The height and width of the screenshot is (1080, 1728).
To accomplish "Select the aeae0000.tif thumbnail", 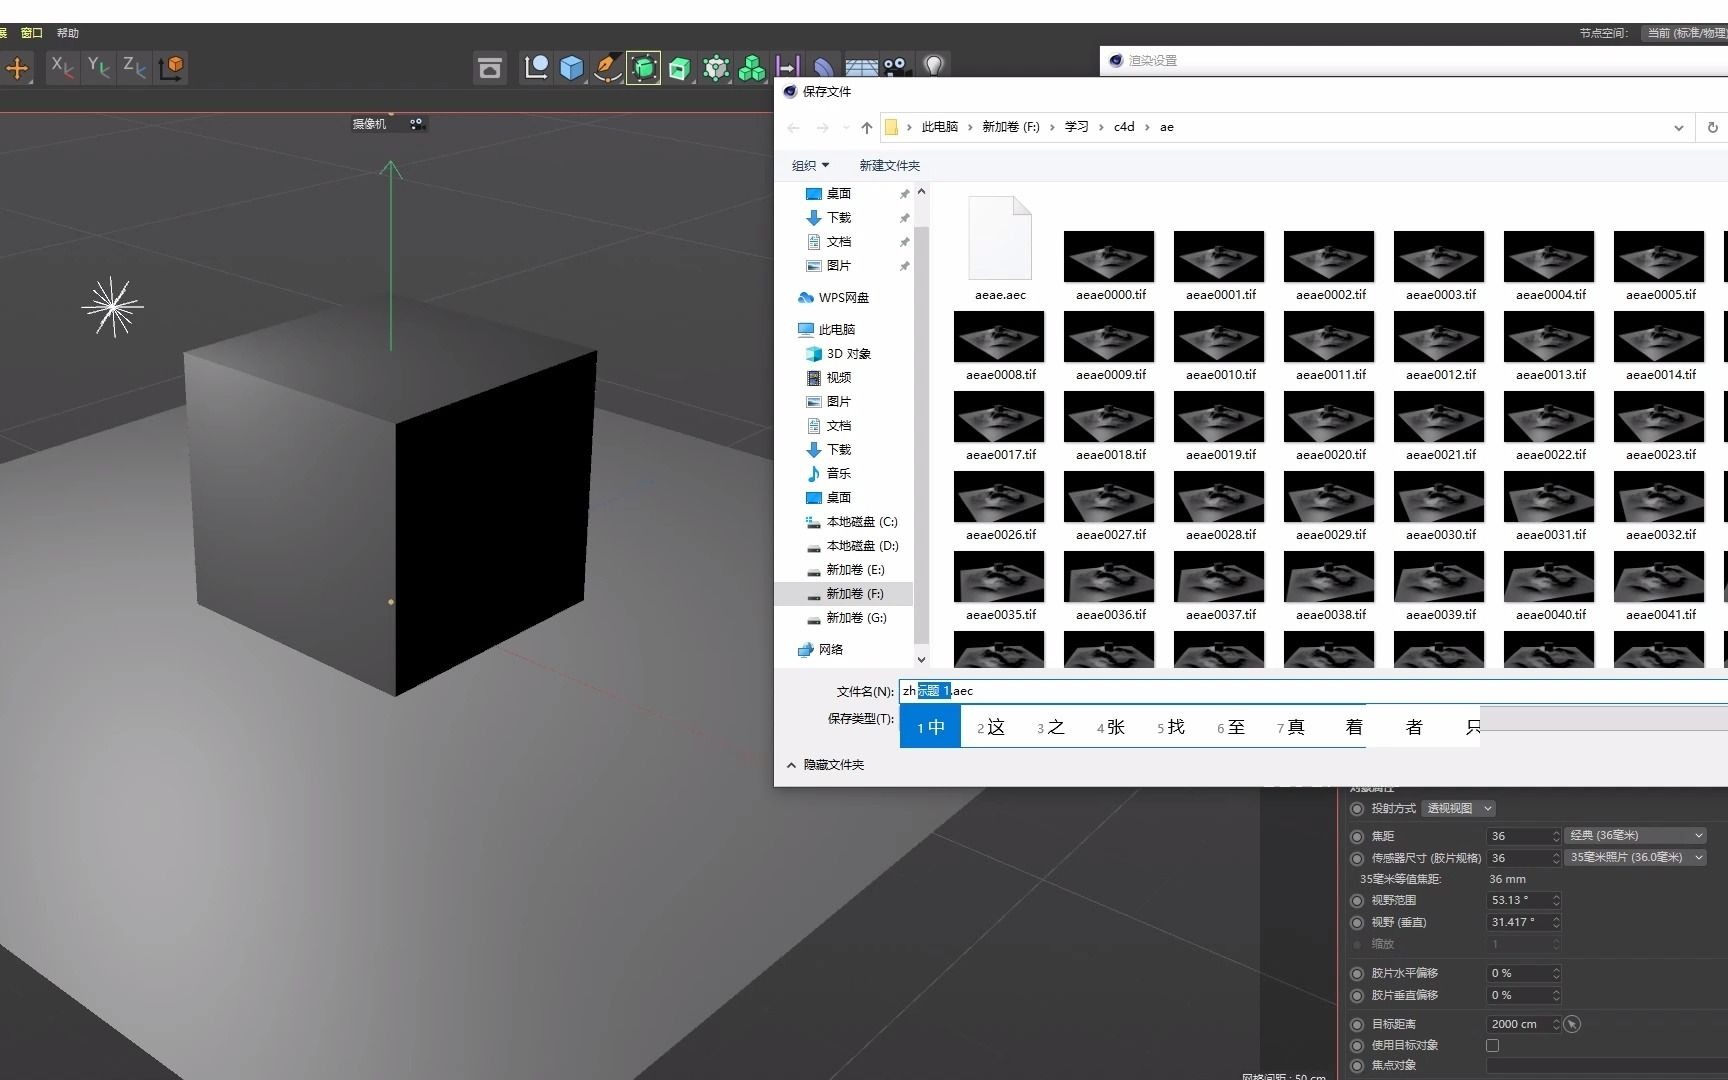I will pyautogui.click(x=1108, y=256).
